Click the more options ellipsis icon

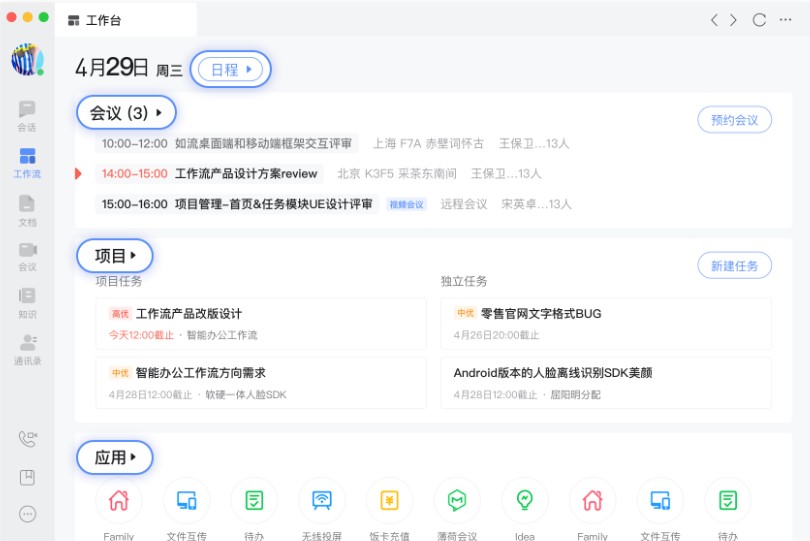(x=27, y=514)
